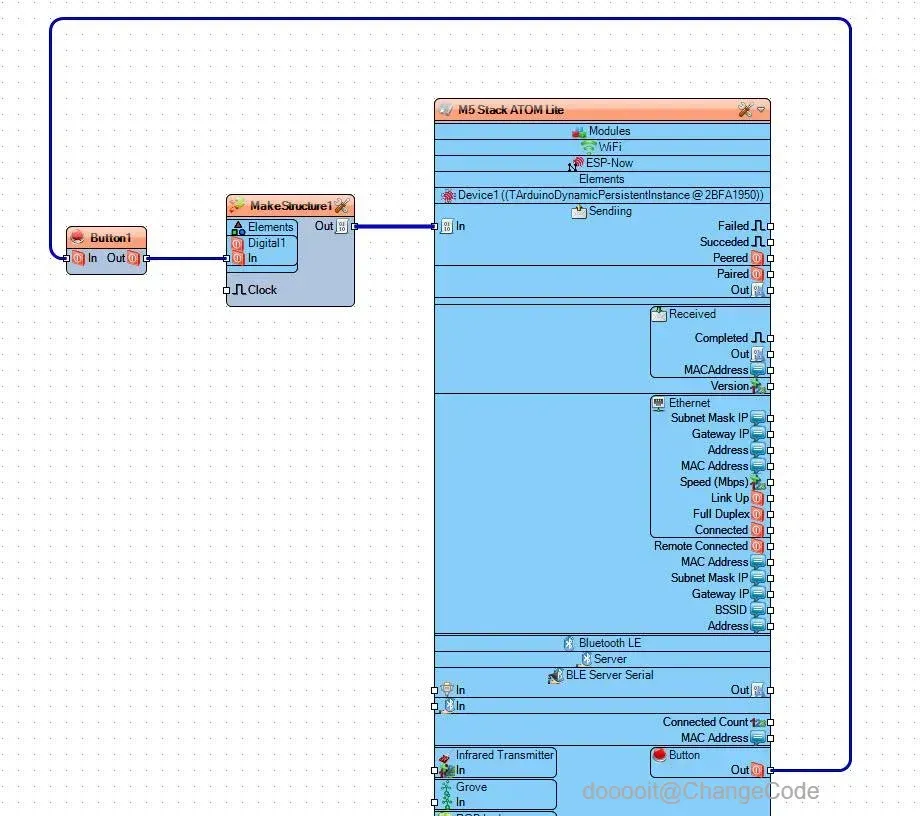This screenshot has height=816, width=920.
Task: Select the Grove In pin
Action: [435, 803]
